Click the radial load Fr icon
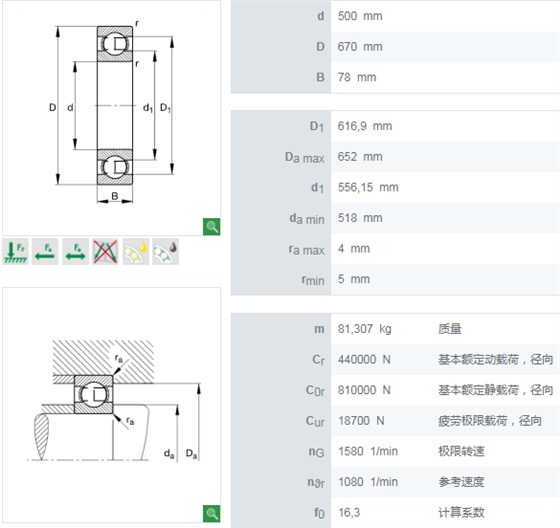 click(x=15, y=251)
